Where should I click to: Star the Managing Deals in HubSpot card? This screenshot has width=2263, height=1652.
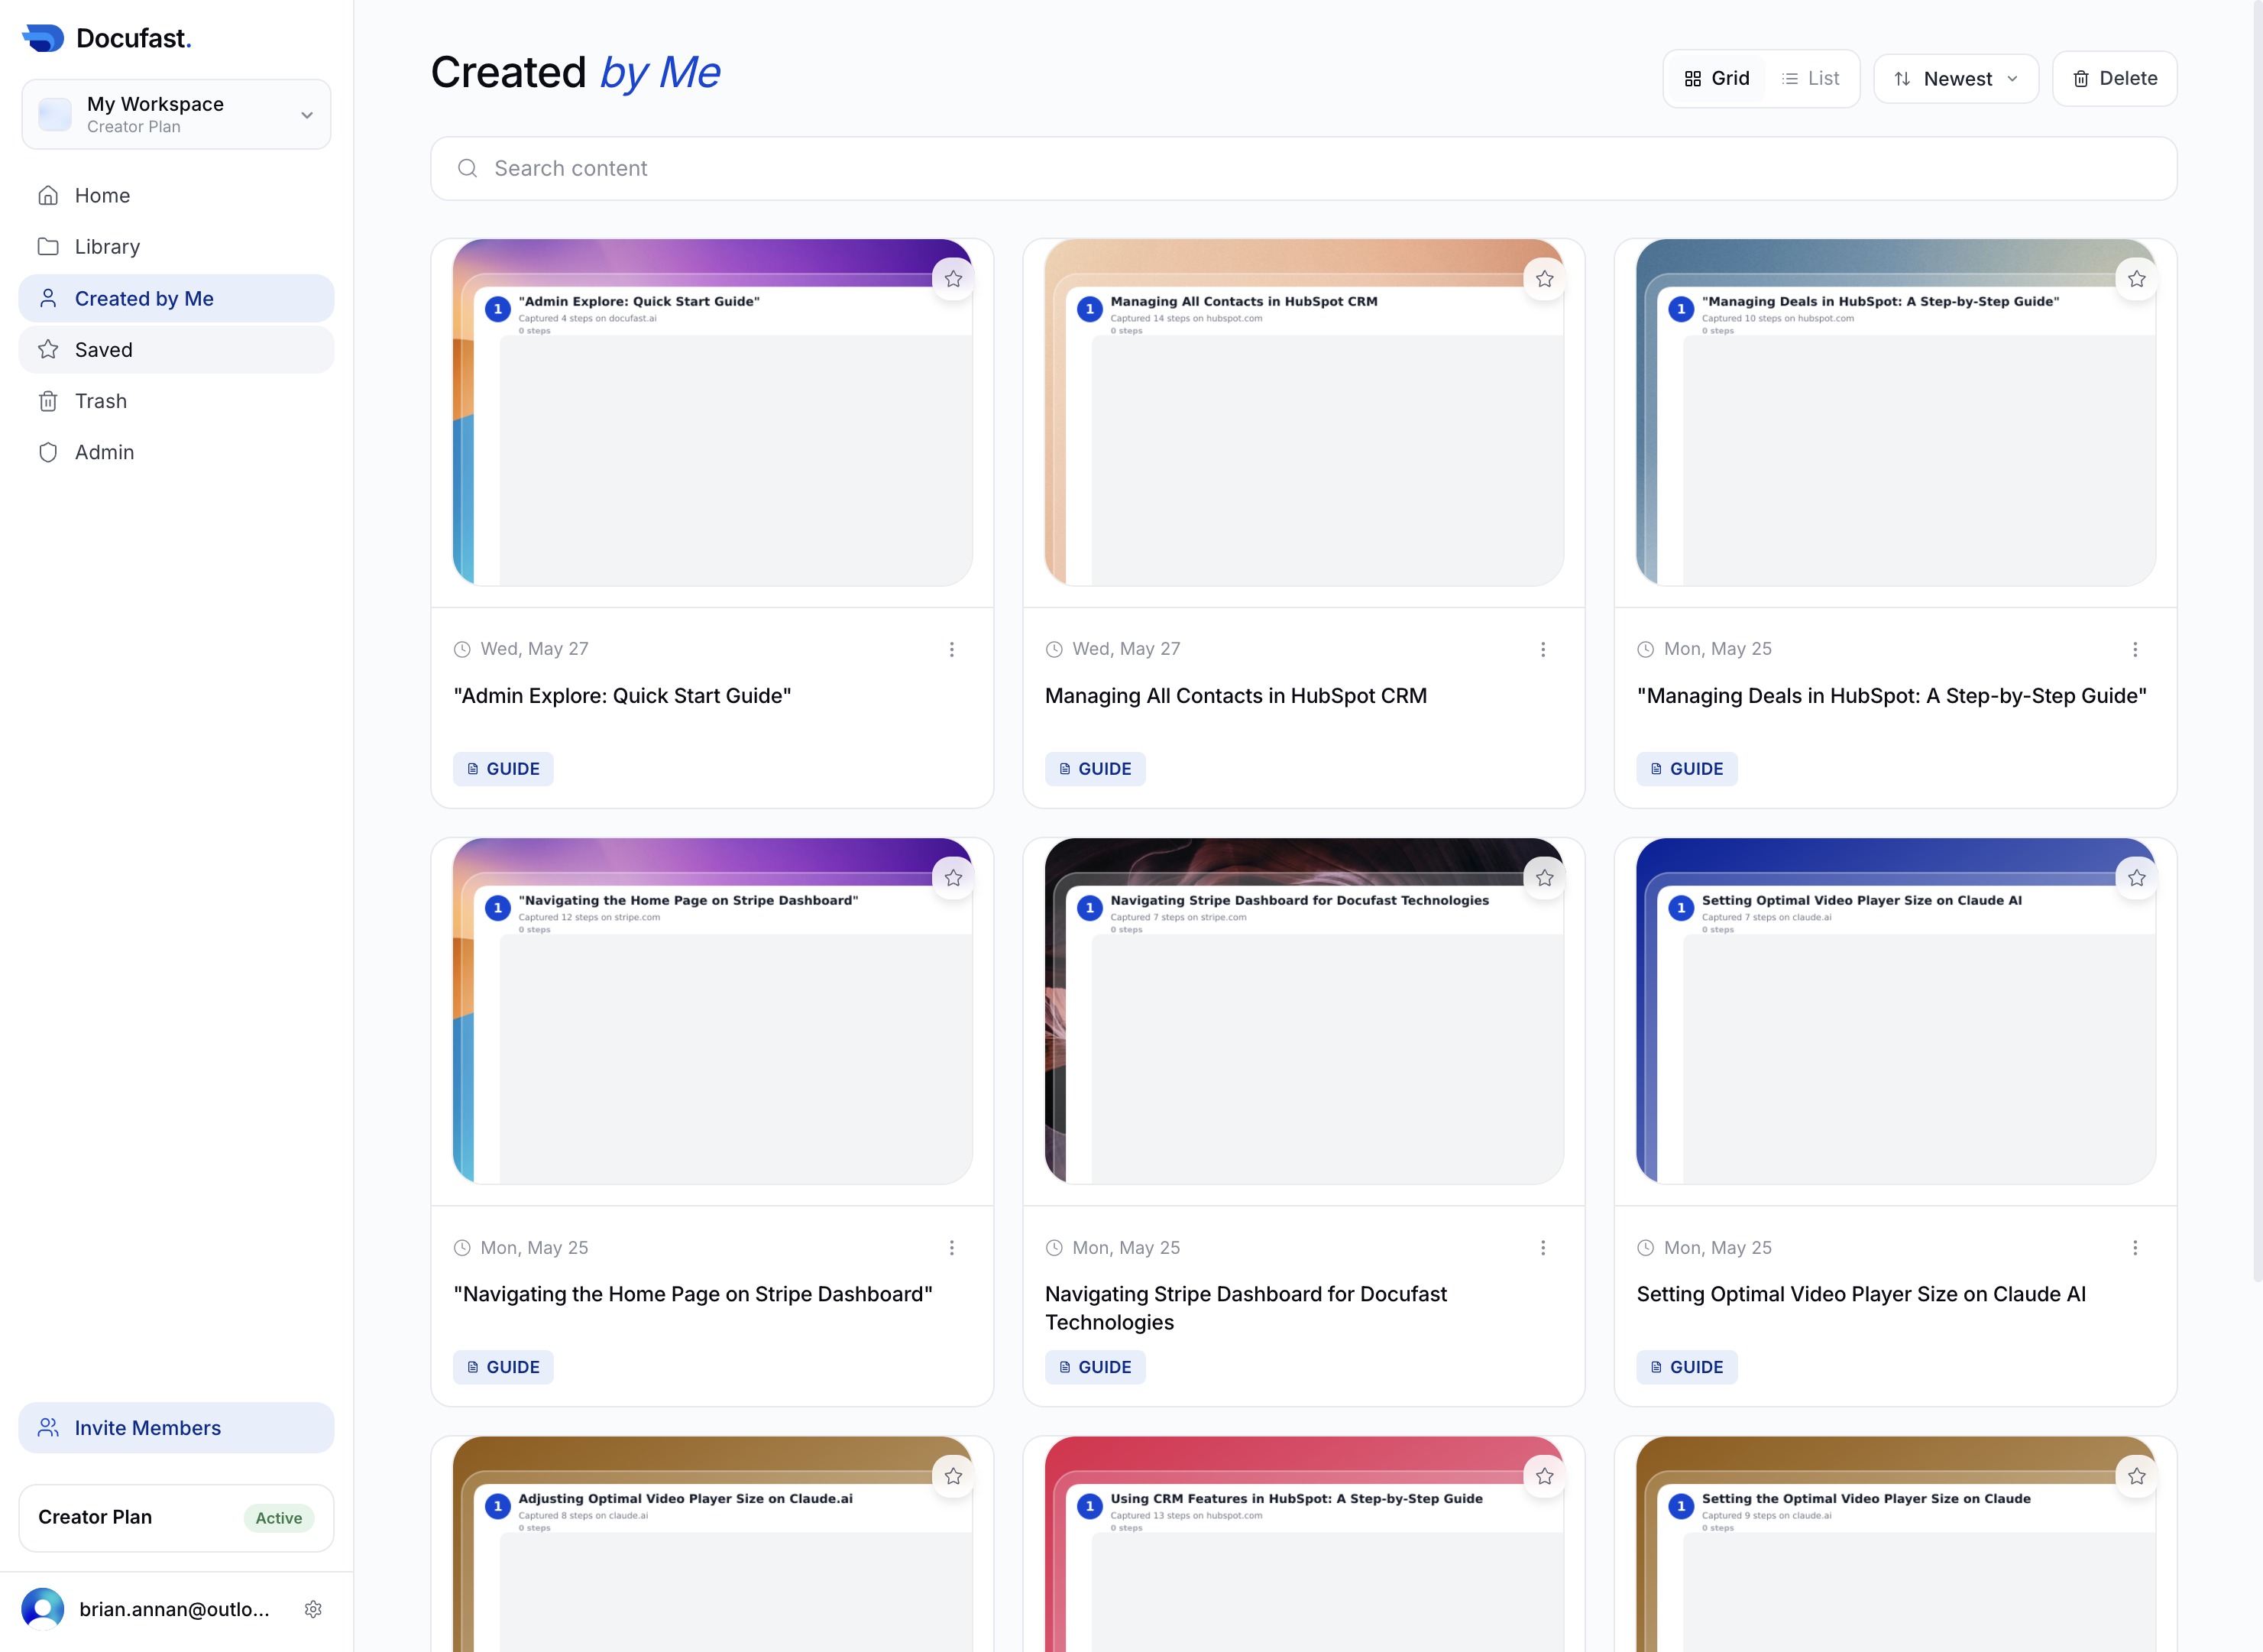2137,279
